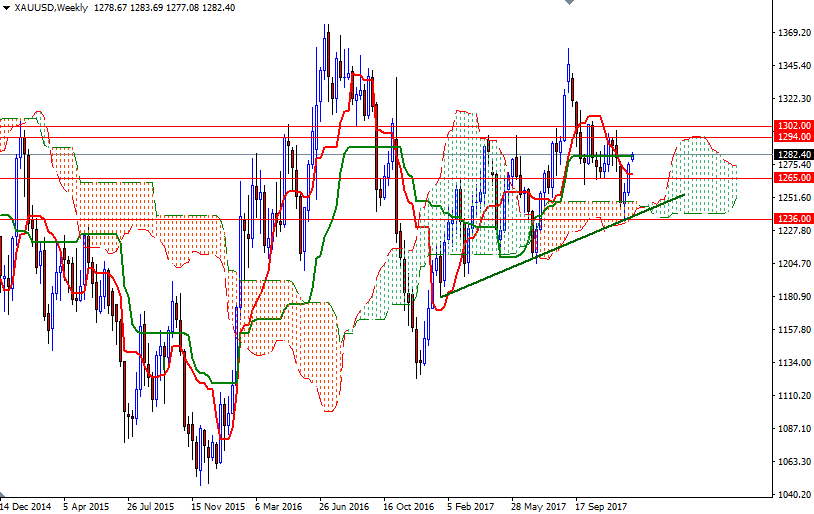Select the red 1294.00 price level label
814x514 pixels.
tap(793, 136)
